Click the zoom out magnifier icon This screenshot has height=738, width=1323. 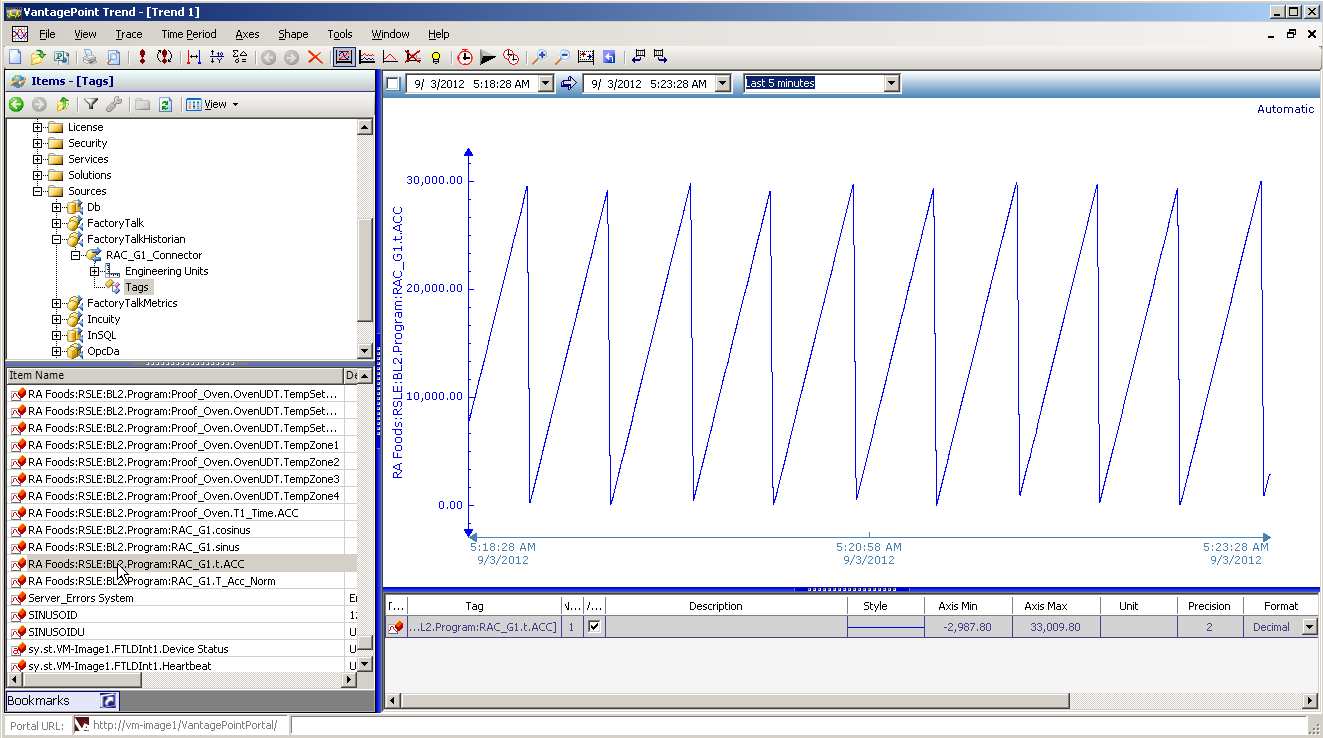pyautogui.click(x=562, y=57)
